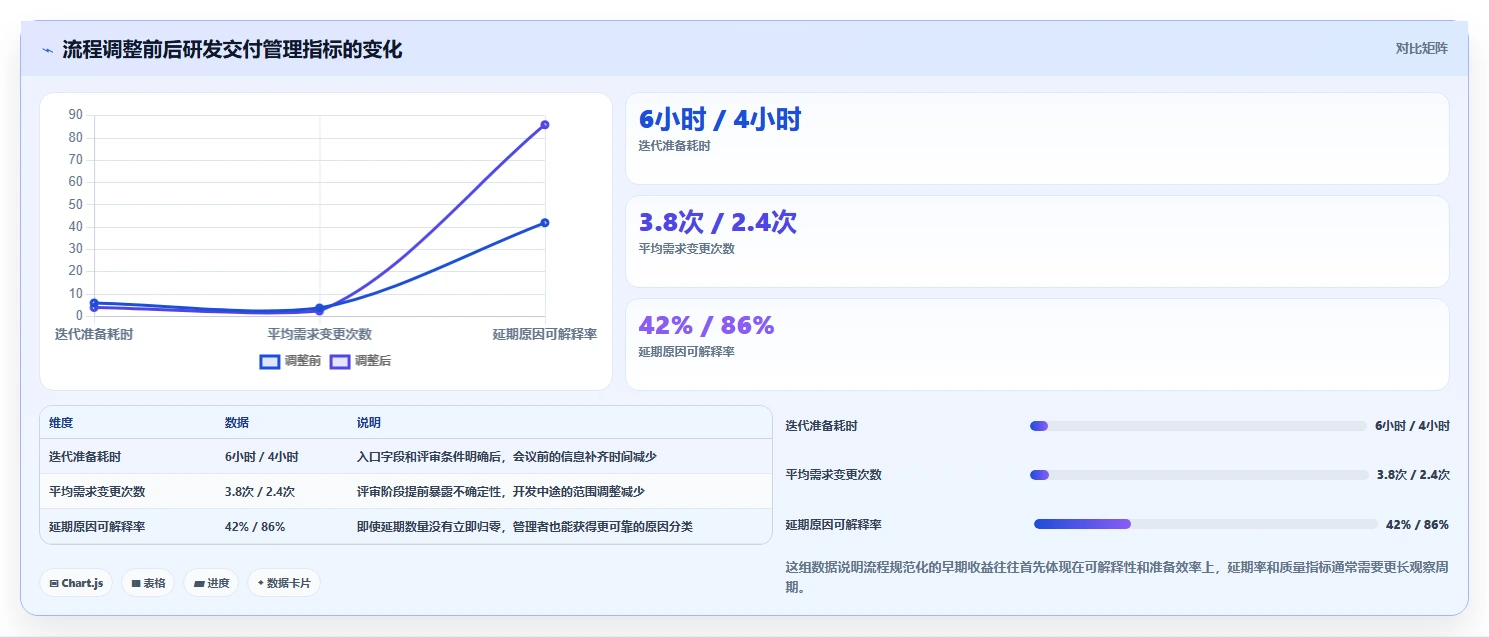Click the 说明 table column header
The height and width of the screenshot is (637, 1489).
pyautogui.click(x=369, y=423)
